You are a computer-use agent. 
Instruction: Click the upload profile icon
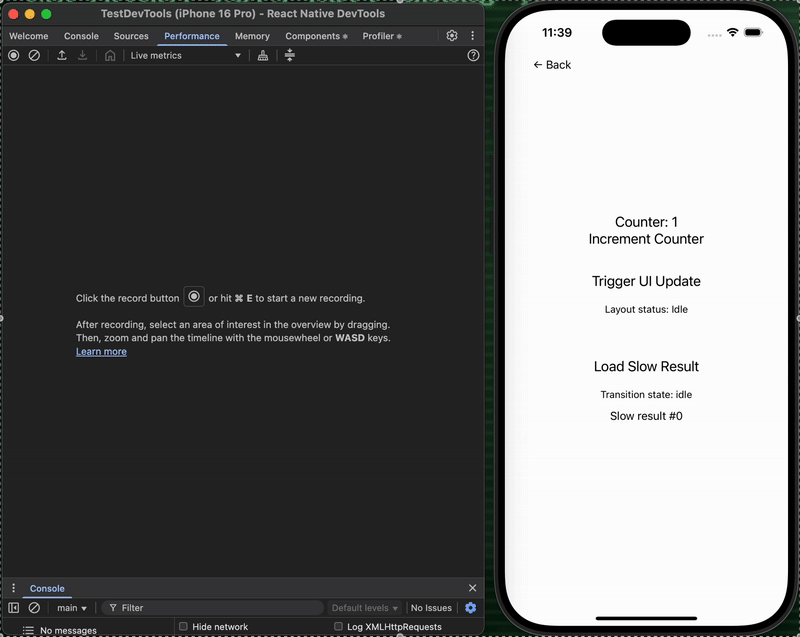pos(62,56)
